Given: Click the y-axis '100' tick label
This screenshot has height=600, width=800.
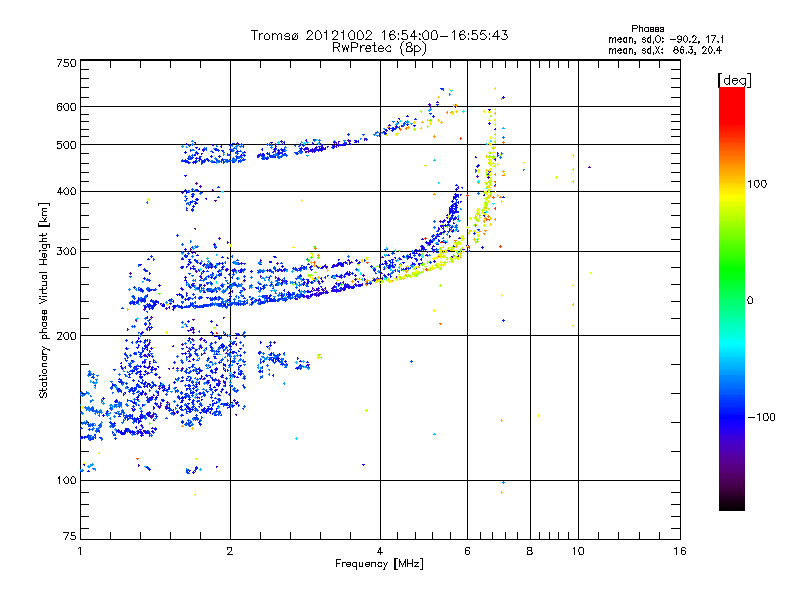Looking at the screenshot, I should click(66, 481).
